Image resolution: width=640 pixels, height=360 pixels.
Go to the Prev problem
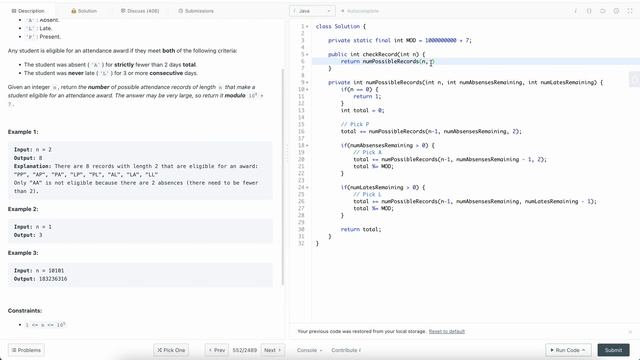217,350
